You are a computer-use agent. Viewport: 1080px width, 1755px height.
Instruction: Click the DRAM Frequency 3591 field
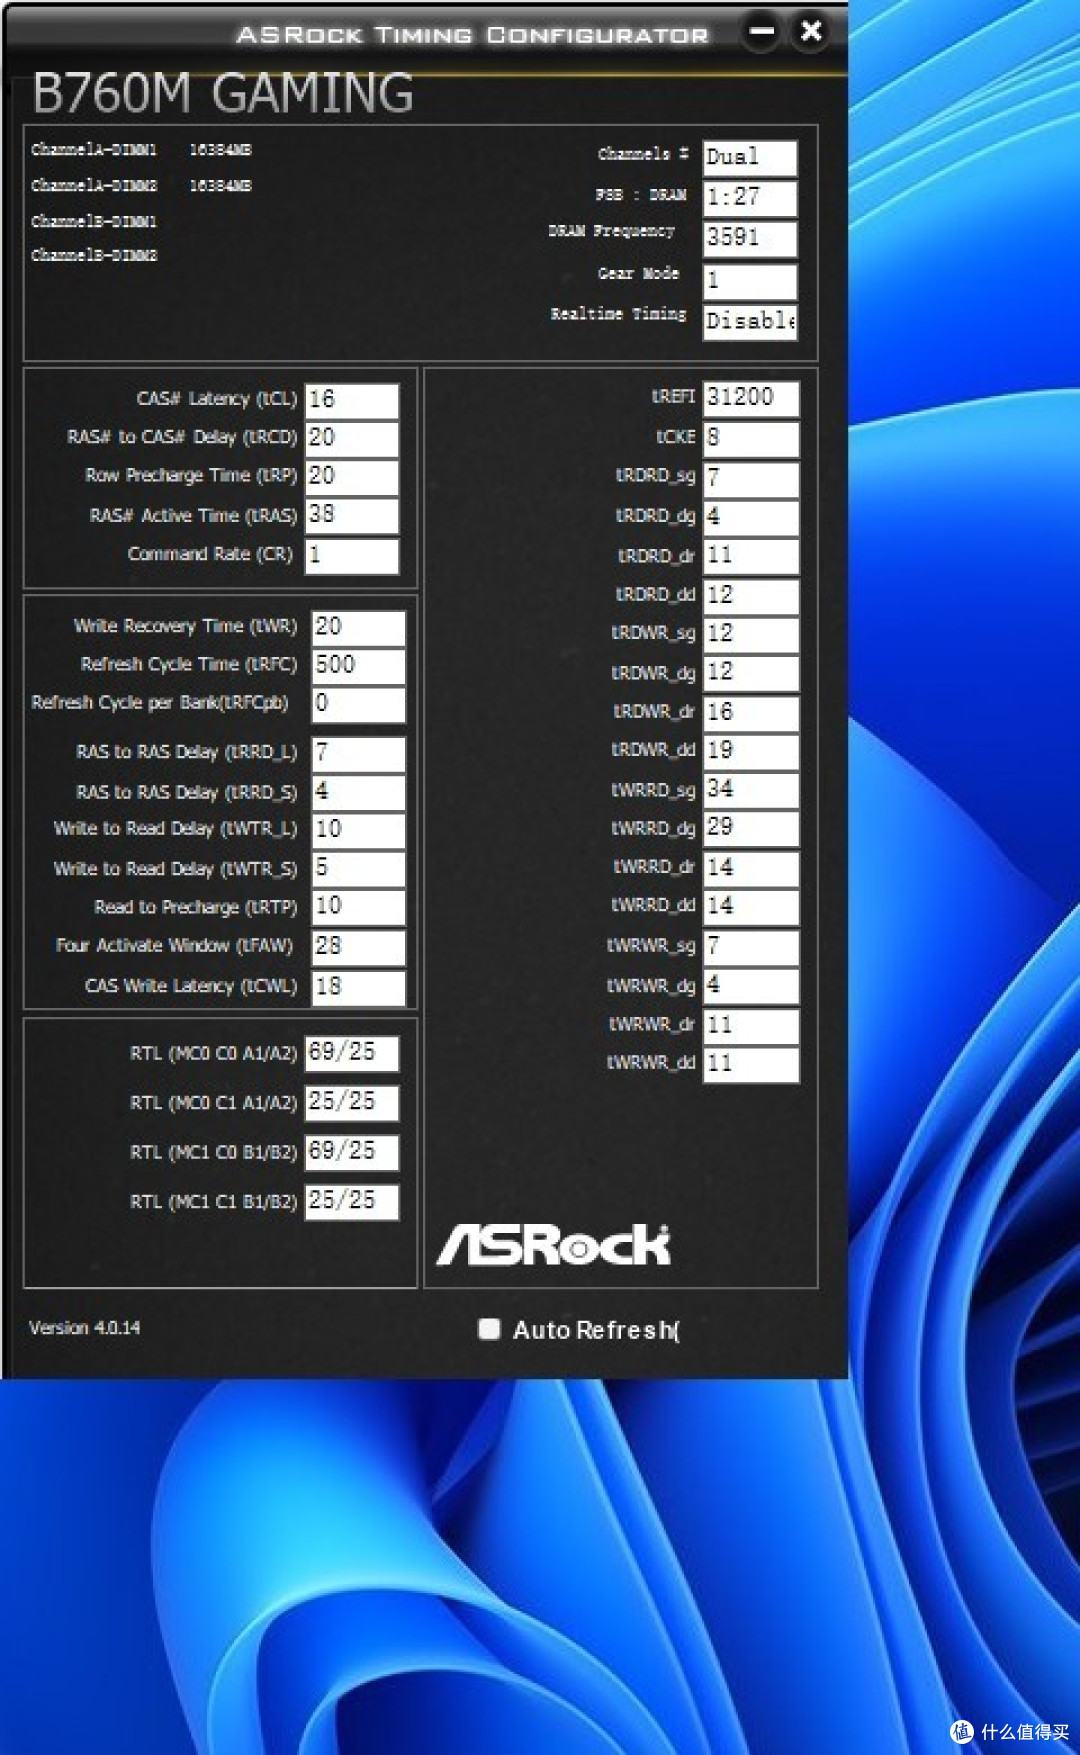pos(750,239)
